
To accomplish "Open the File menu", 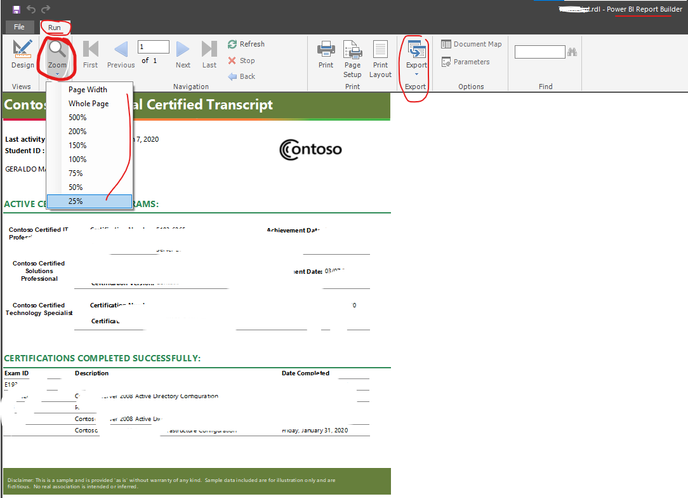I will point(19,27).
